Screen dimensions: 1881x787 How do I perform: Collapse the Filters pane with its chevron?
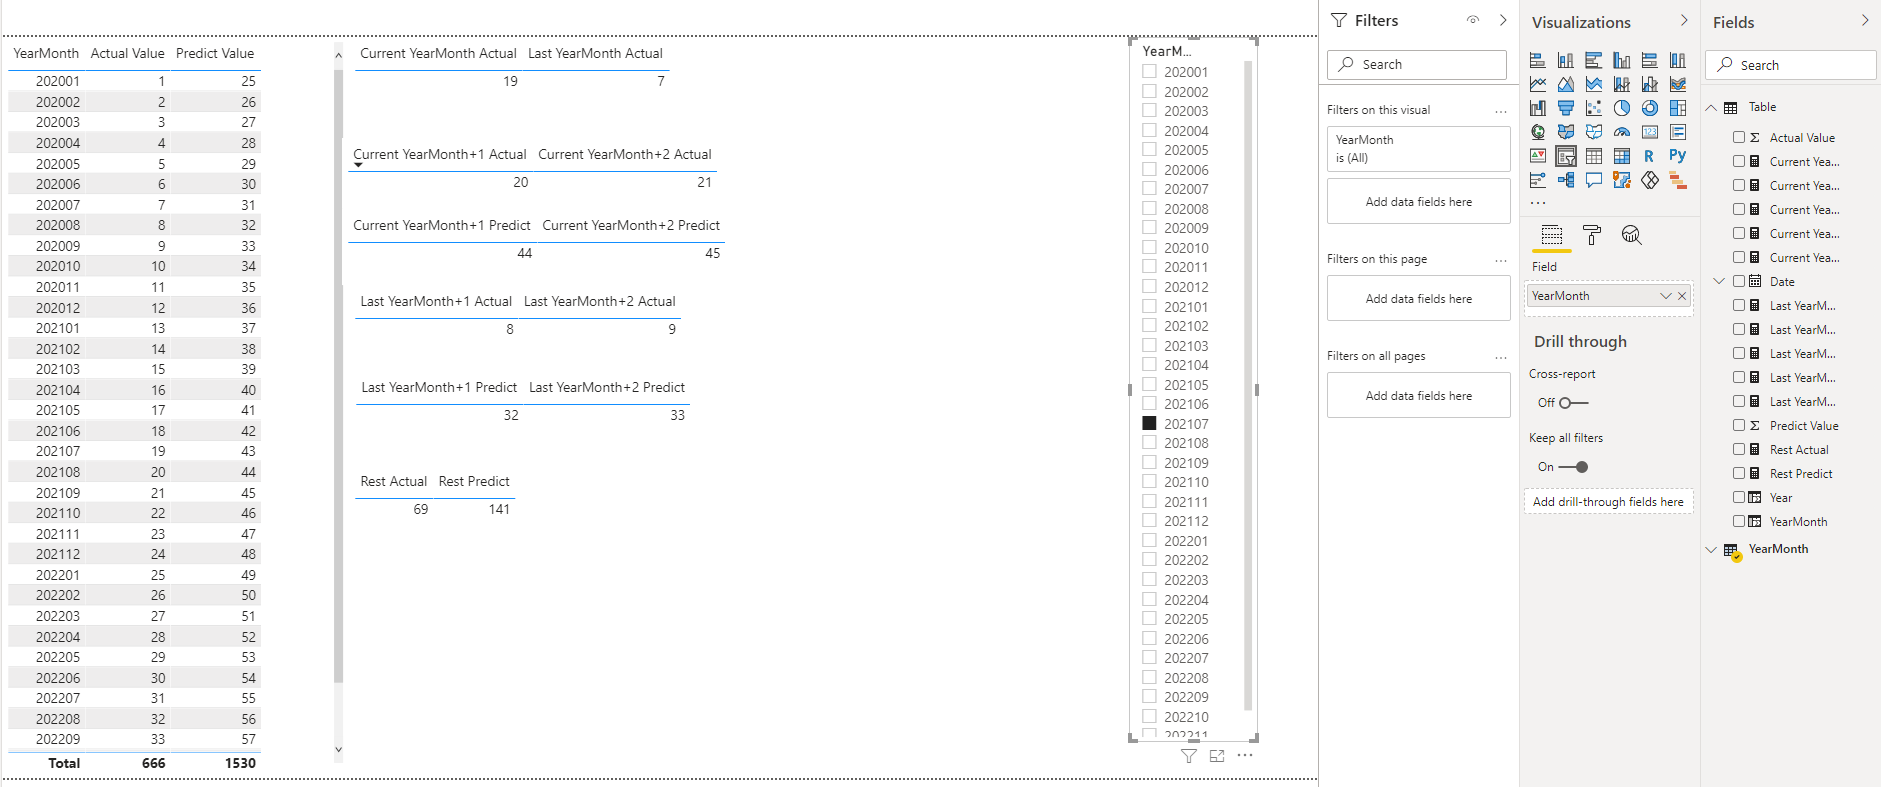(x=1503, y=20)
